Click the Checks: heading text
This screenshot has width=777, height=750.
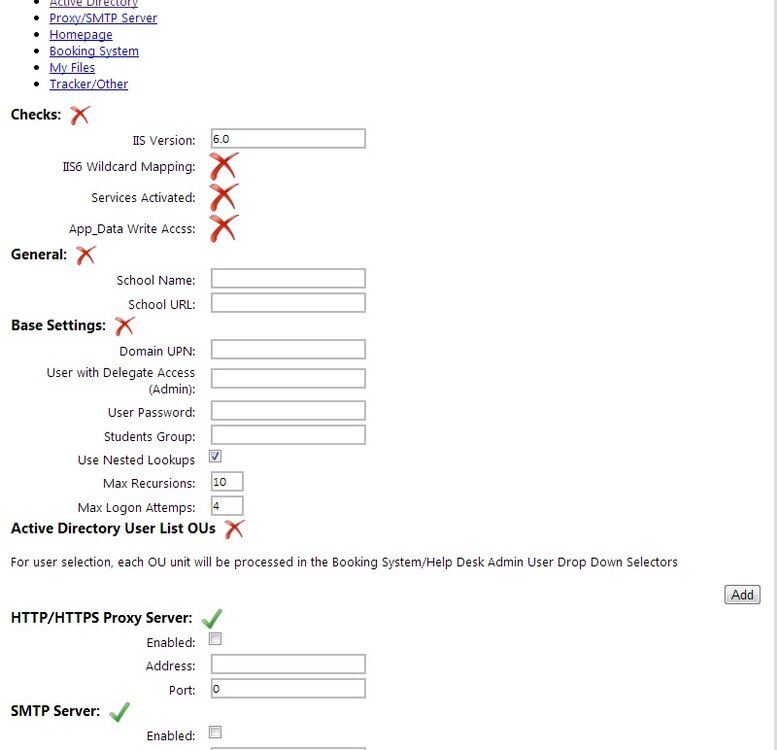[x=36, y=114]
